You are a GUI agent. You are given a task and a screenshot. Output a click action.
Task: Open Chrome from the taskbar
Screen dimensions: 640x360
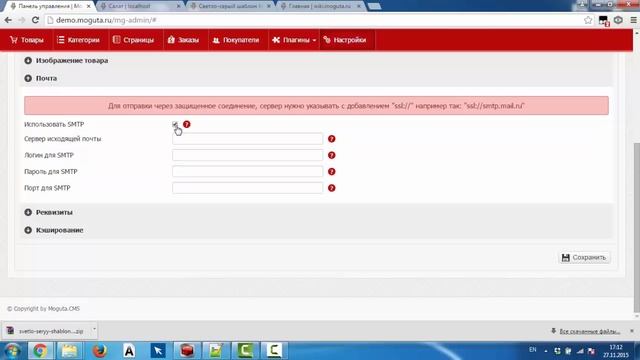pos(40,351)
